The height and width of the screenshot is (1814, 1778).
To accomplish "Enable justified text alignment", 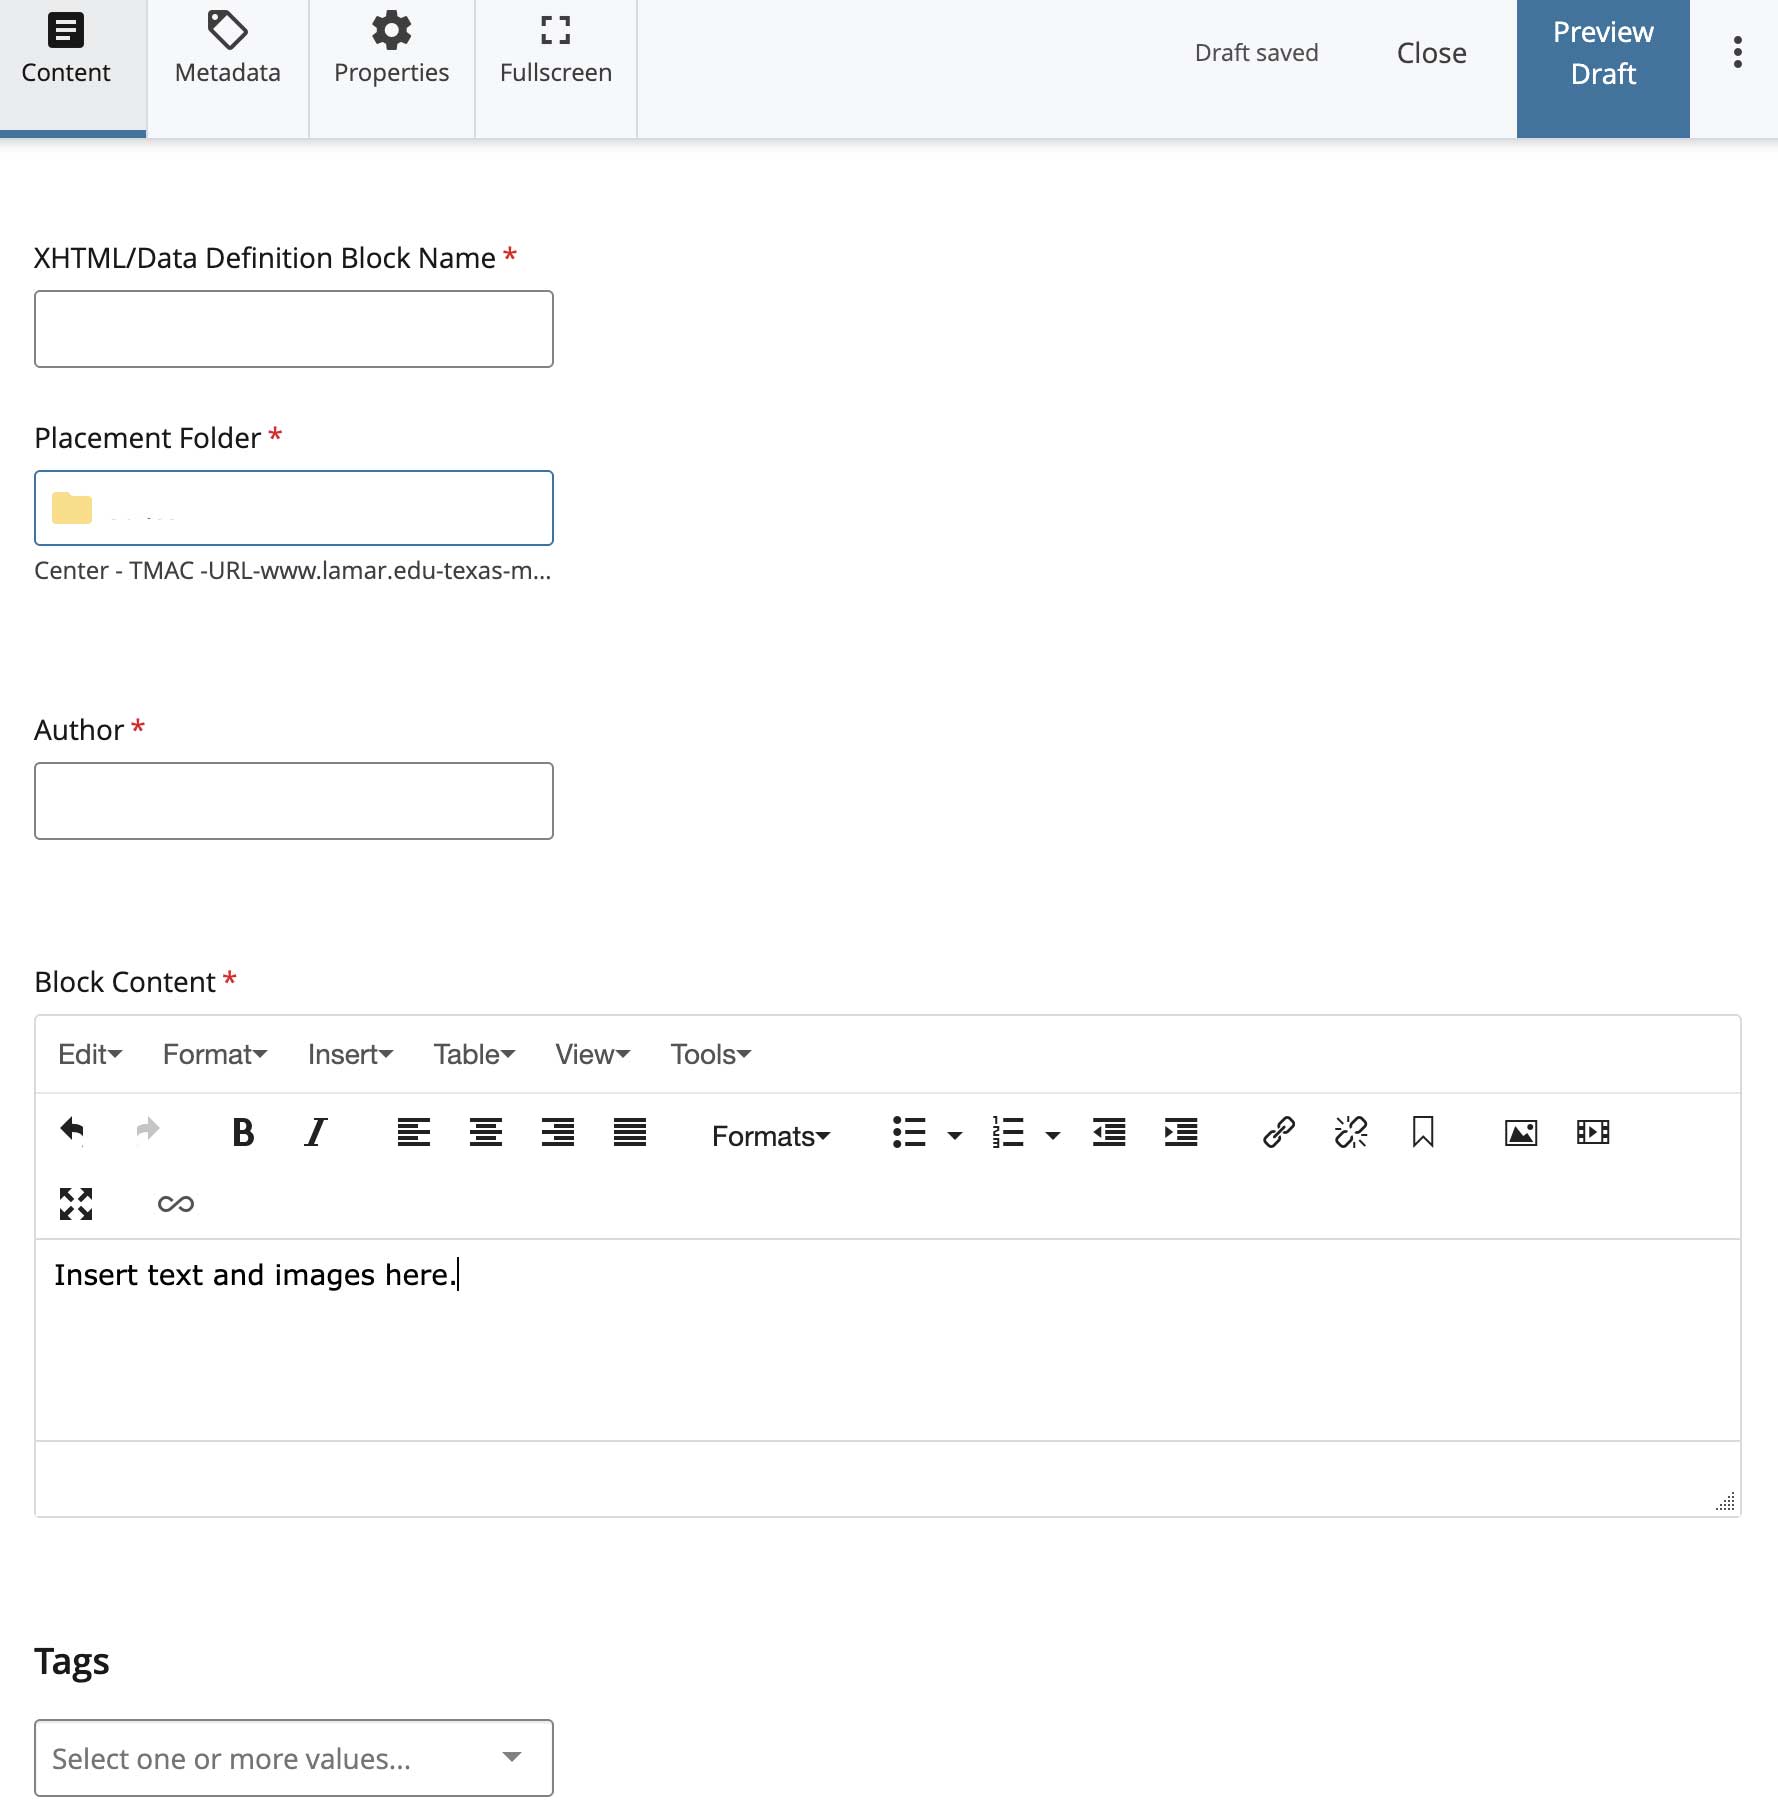I will (x=630, y=1133).
